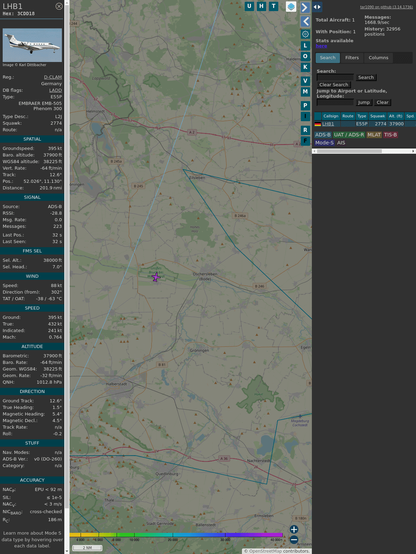This screenshot has height=554, width=416.
Task: Click the L map option button
Action: (305, 46)
